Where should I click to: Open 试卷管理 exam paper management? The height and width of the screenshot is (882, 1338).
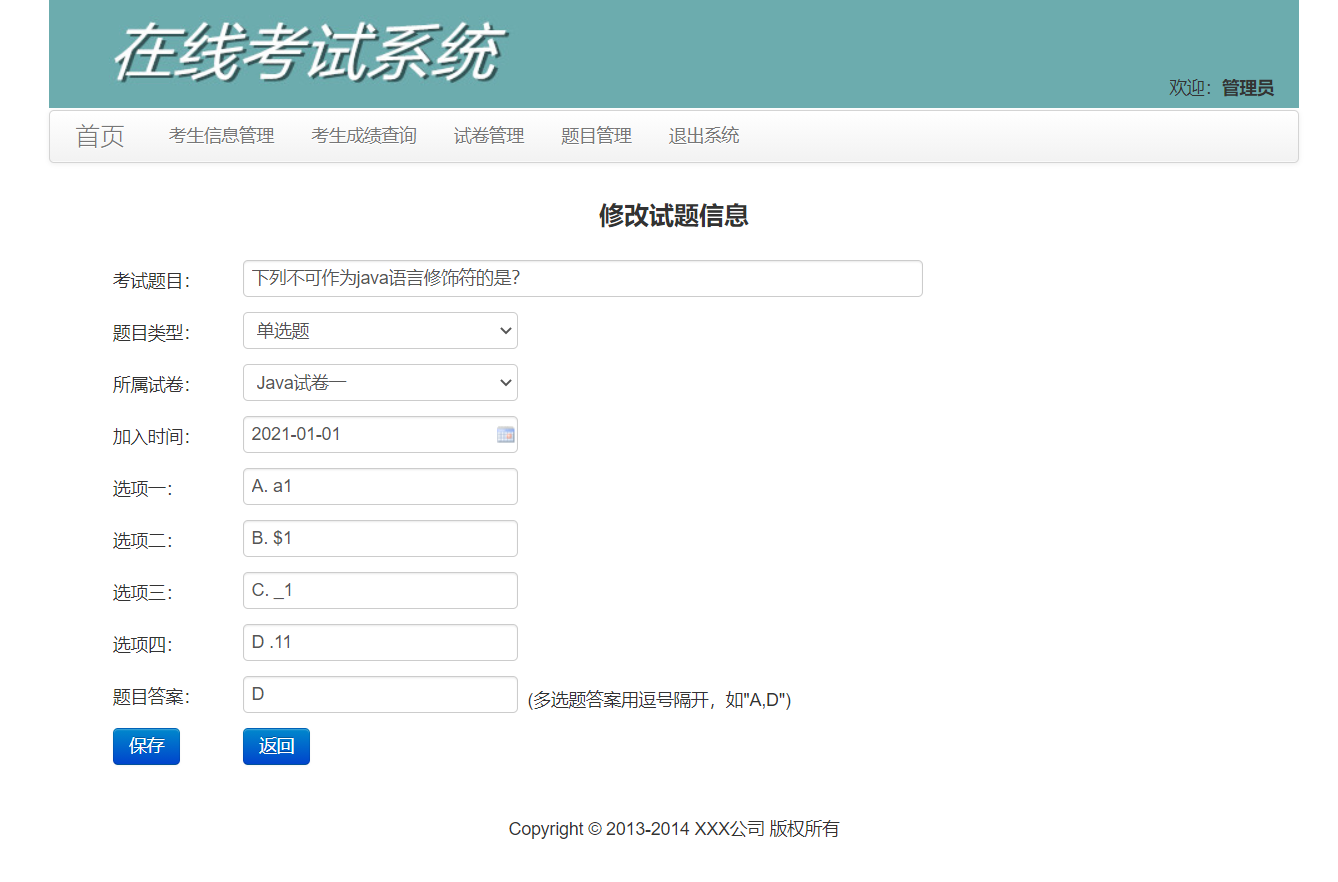click(x=489, y=136)
